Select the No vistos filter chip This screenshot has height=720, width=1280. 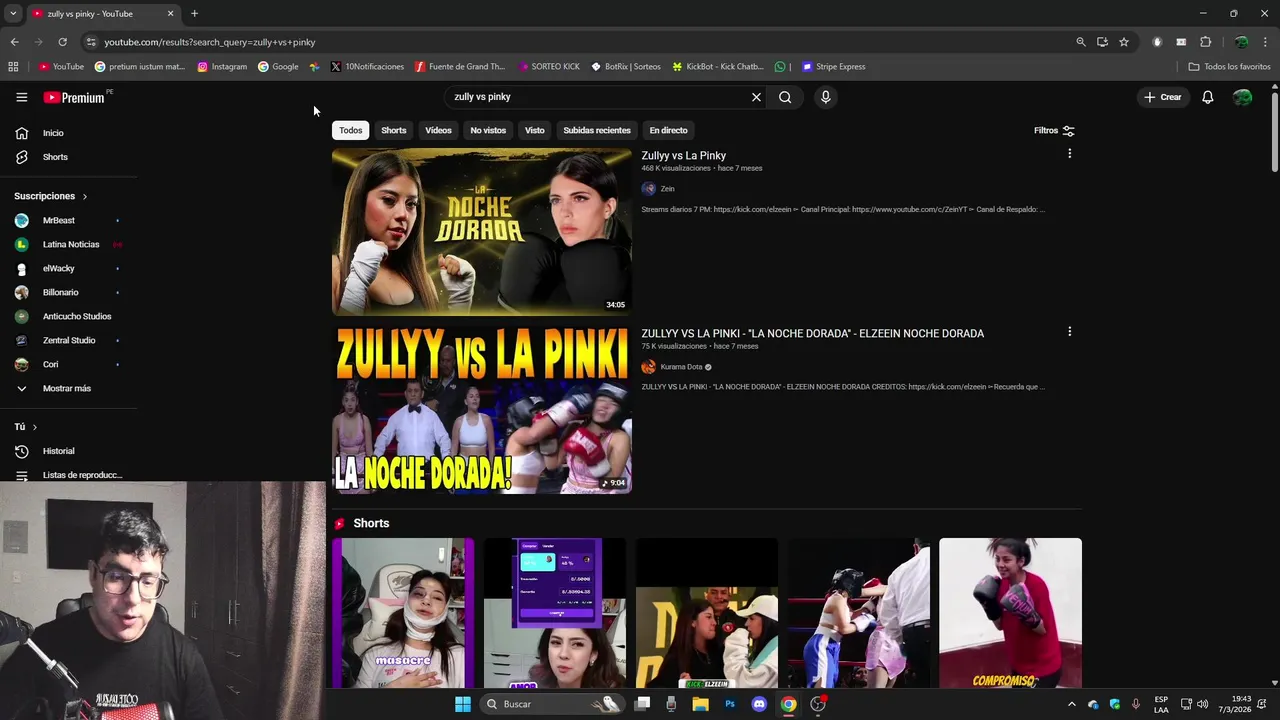[488, 130]
